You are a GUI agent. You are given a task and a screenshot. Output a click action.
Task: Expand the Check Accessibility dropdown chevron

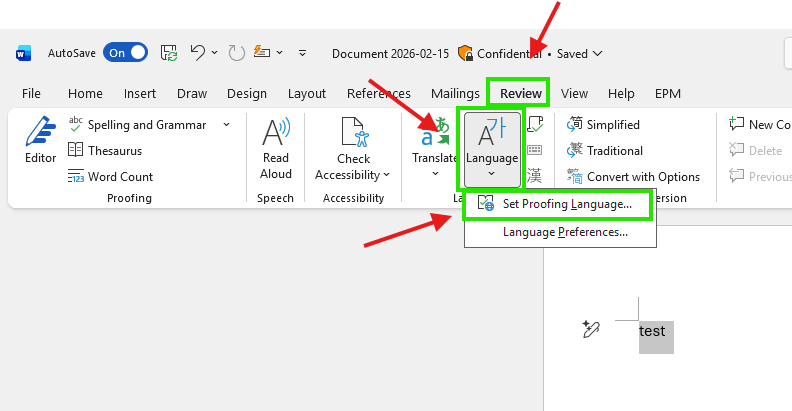pos(386,175)
